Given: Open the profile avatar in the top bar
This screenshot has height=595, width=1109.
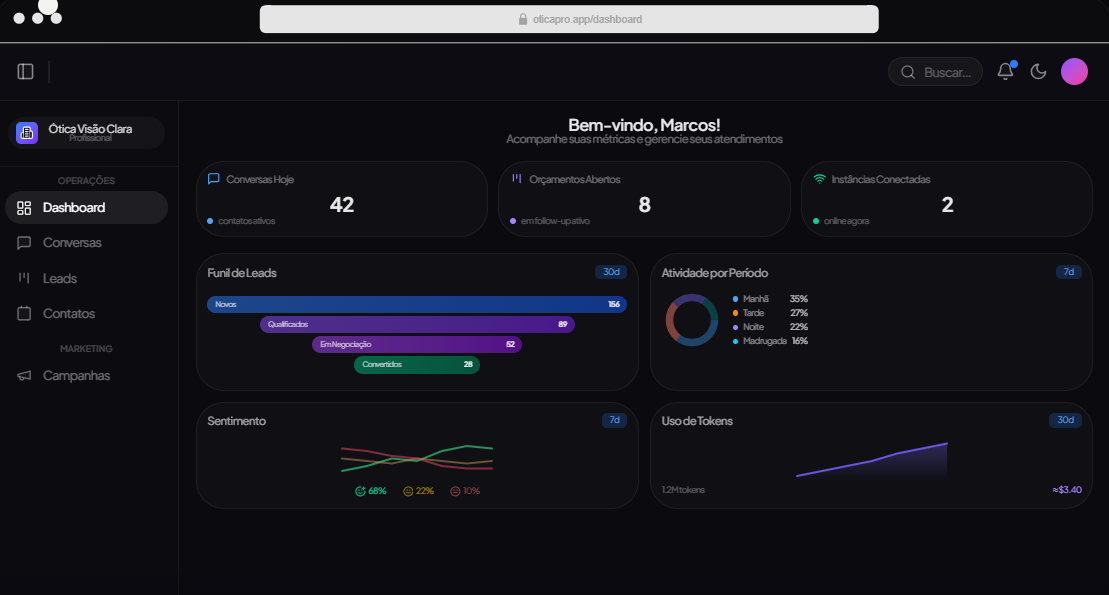Looking at the screenshot, I should (x=1074, y=71).
